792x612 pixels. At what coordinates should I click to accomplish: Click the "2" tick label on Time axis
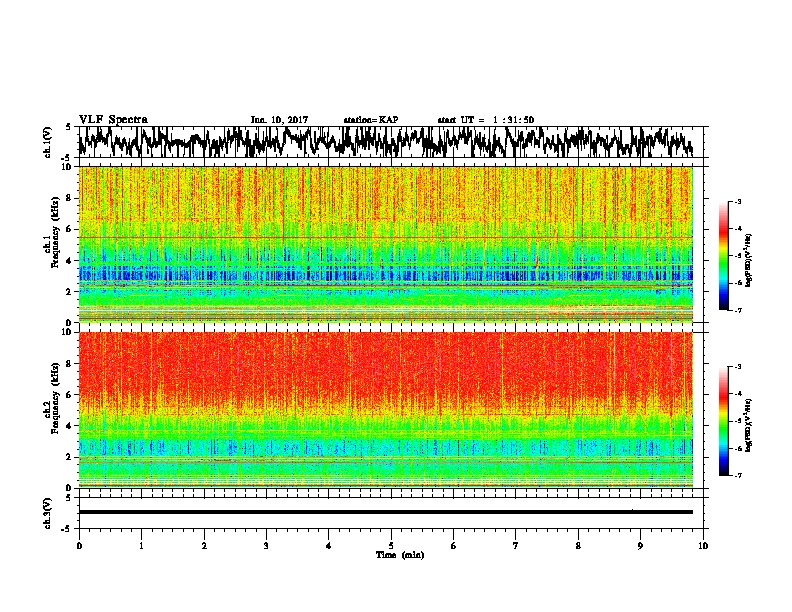(x=204, y=546)
